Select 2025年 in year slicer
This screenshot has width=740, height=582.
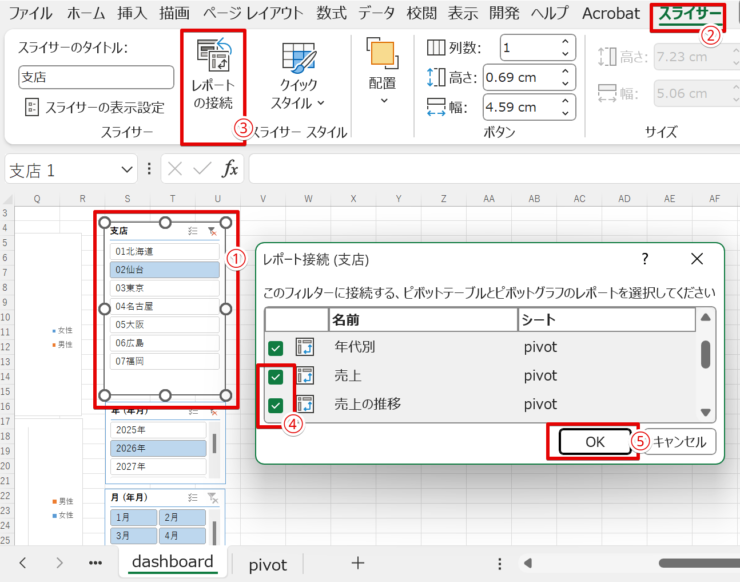click(x=158, y=430)
